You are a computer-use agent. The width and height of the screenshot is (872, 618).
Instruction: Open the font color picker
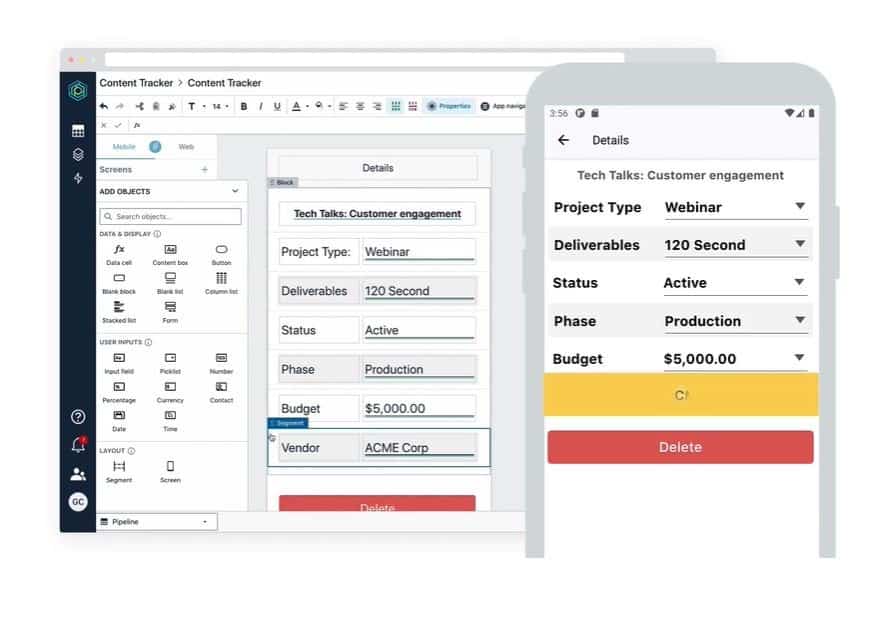(x=296, y=106)
